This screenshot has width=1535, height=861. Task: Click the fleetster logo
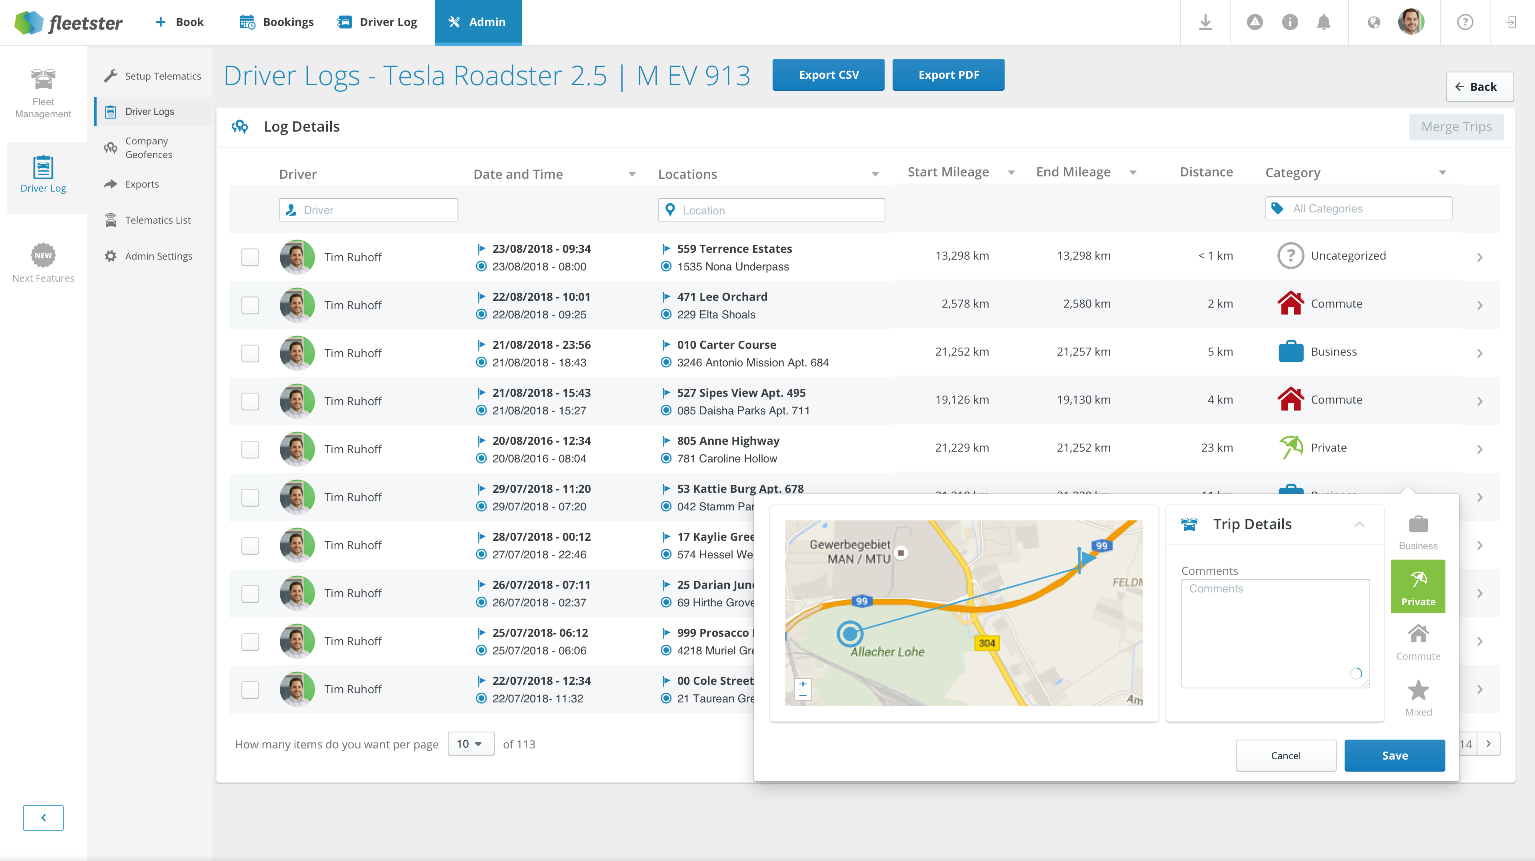point(68,22)
